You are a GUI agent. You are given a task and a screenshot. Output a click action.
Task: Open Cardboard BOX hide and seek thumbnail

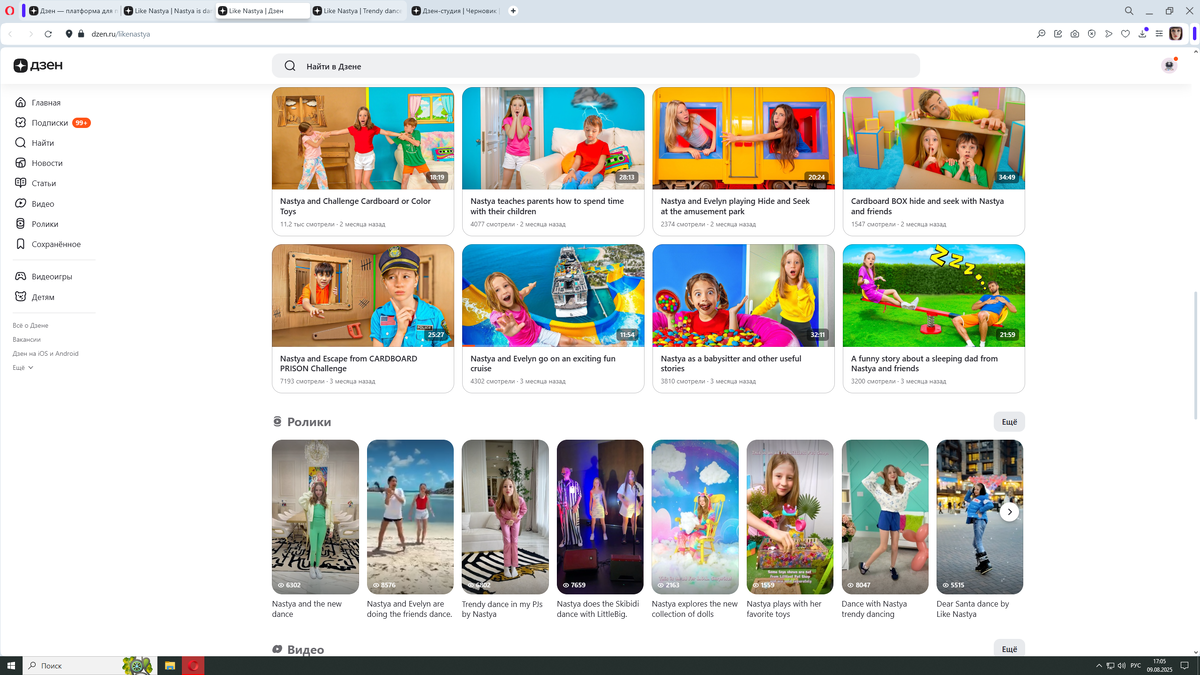tap(934, 138)
